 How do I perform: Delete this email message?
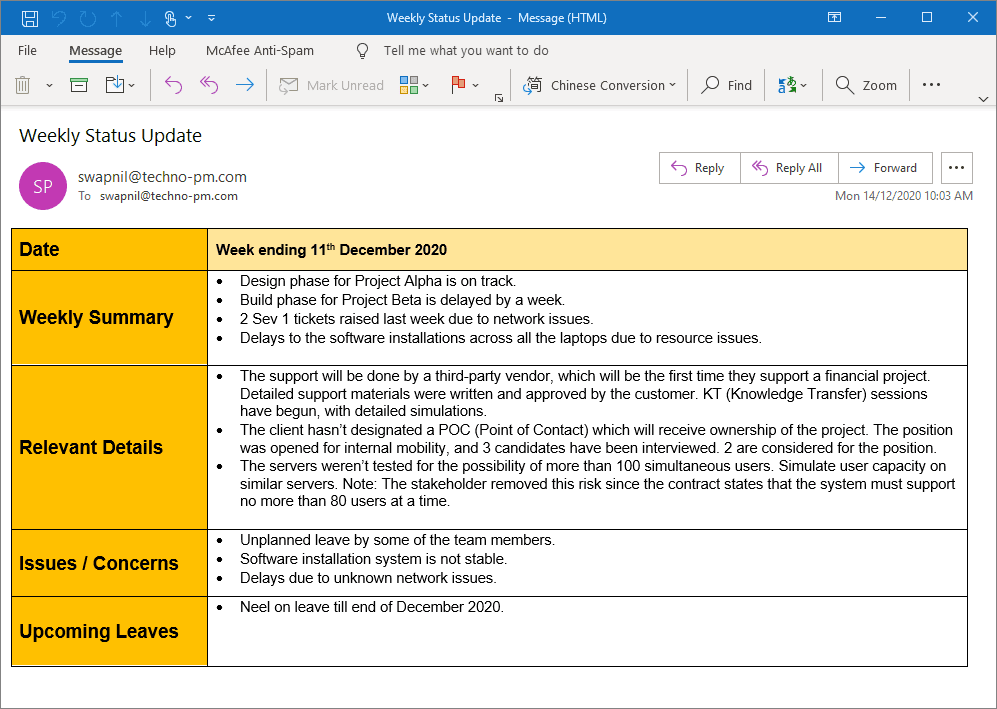tap(21, 85)
